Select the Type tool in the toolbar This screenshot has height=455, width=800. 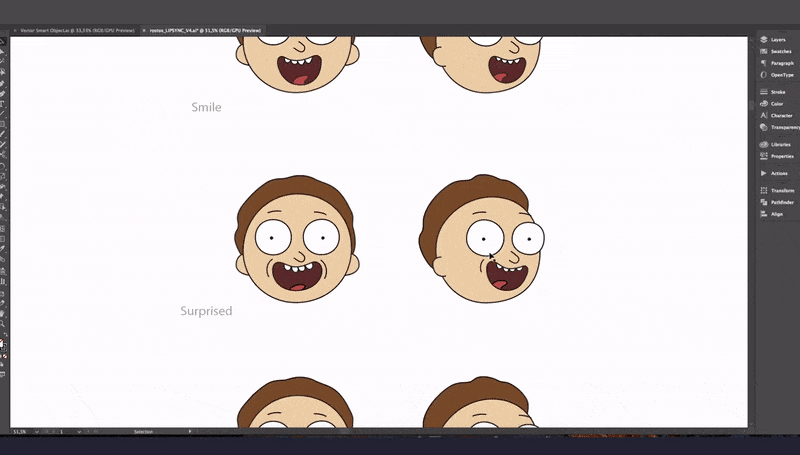click(x=3, y=104)
